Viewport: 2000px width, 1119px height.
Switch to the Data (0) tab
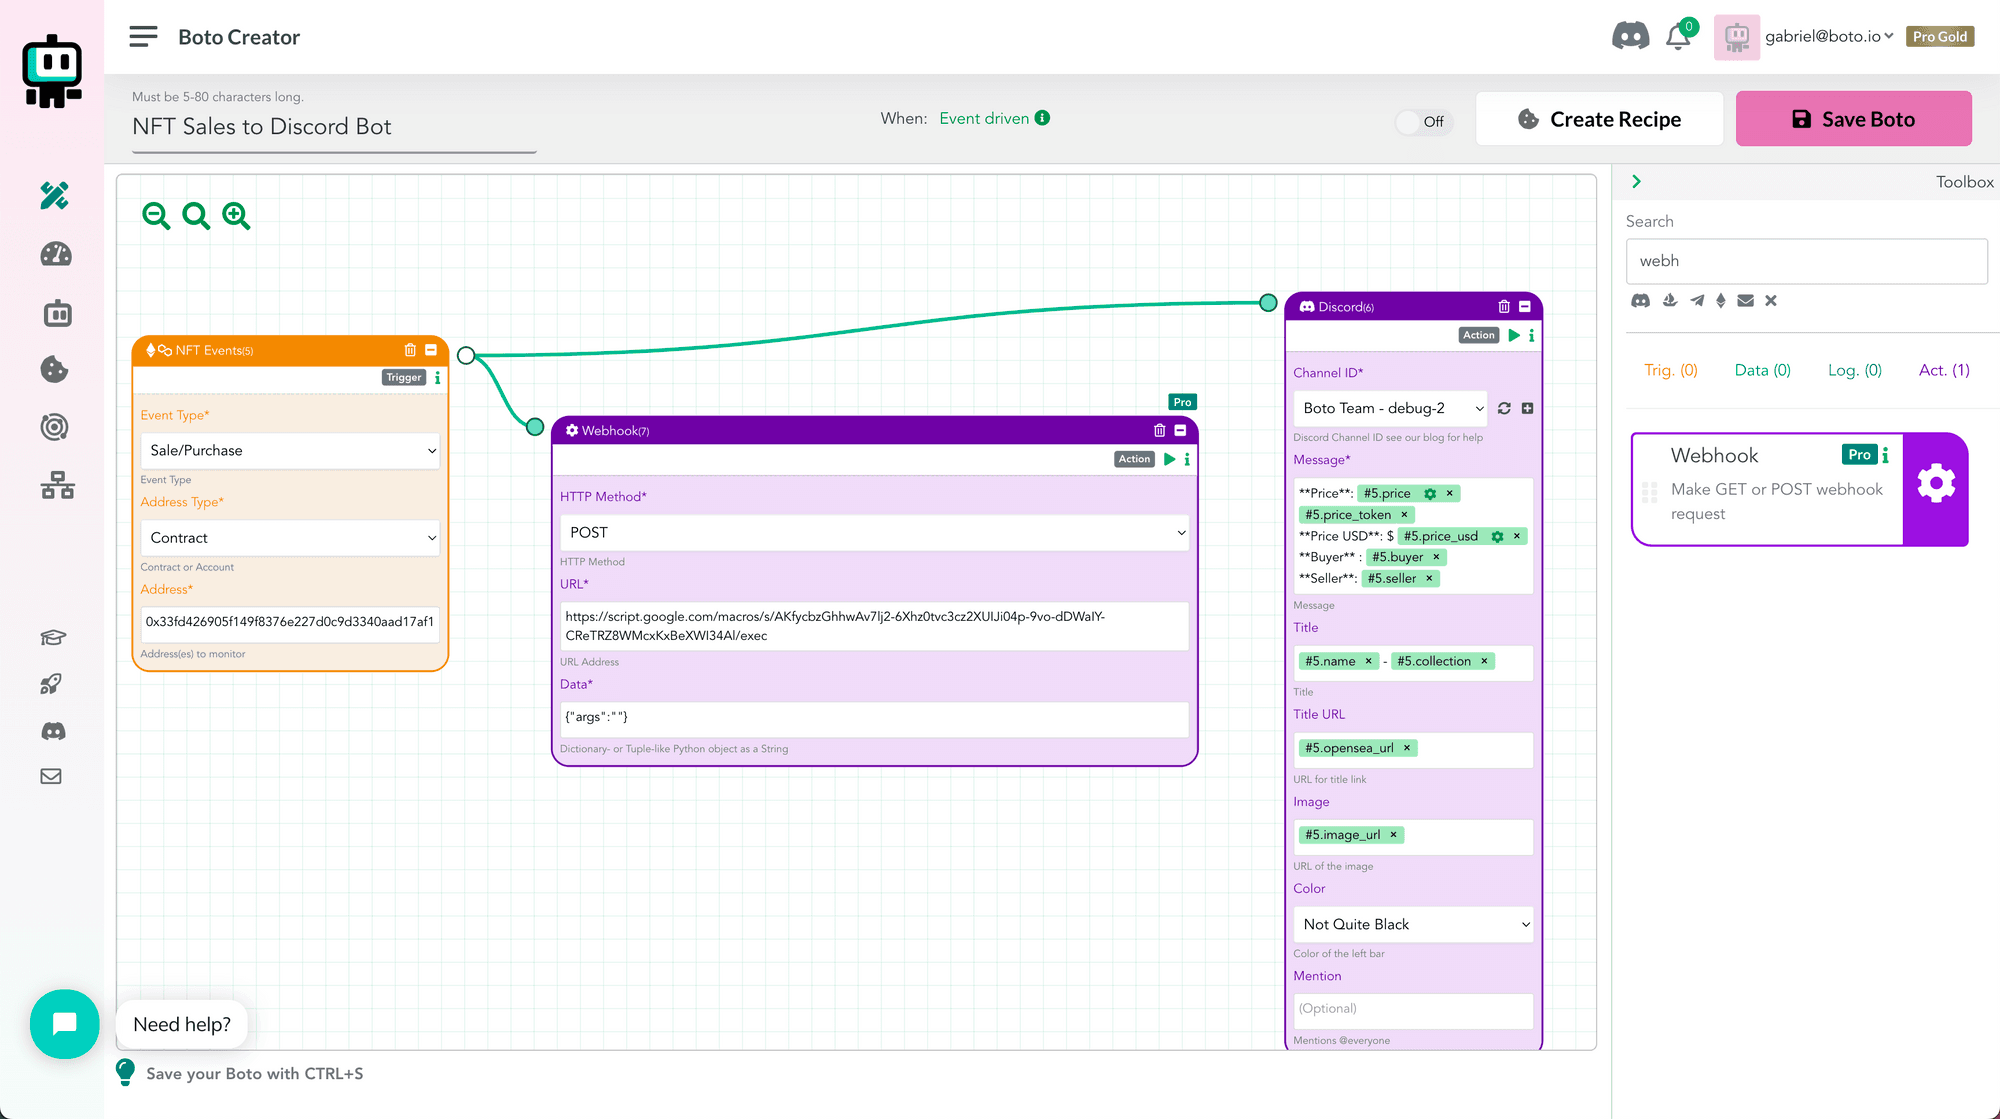click(1762, 370)
